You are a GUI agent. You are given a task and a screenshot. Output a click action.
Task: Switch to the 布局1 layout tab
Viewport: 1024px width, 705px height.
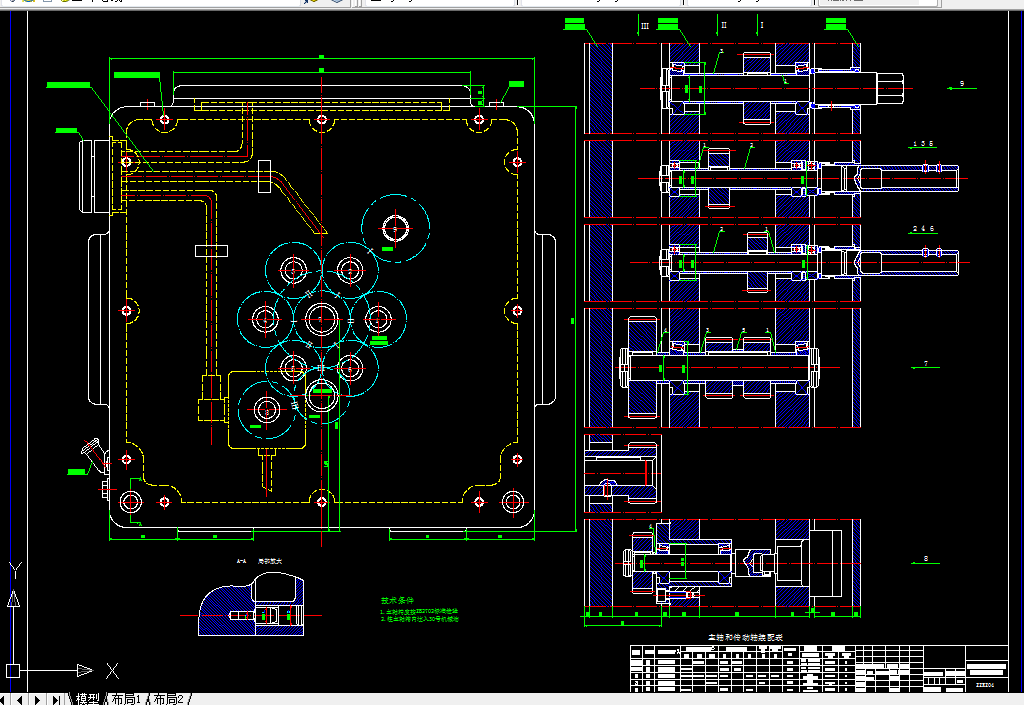click(x=127, y=699)
